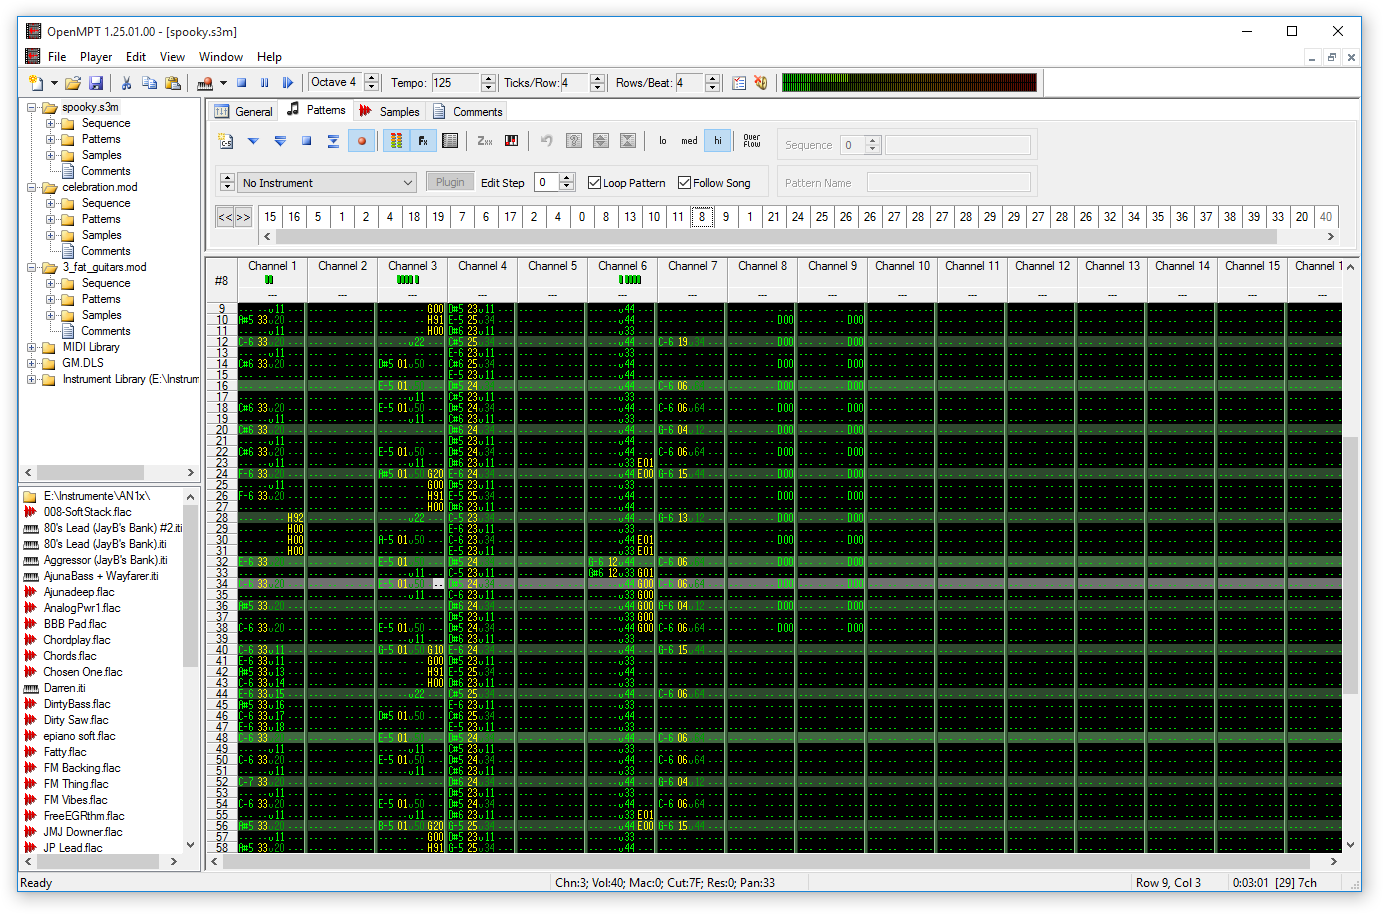The width and height of the screenshot is (1383, 914).
Task: Select order 13 in the sequence list
Action: pos(630,217)
